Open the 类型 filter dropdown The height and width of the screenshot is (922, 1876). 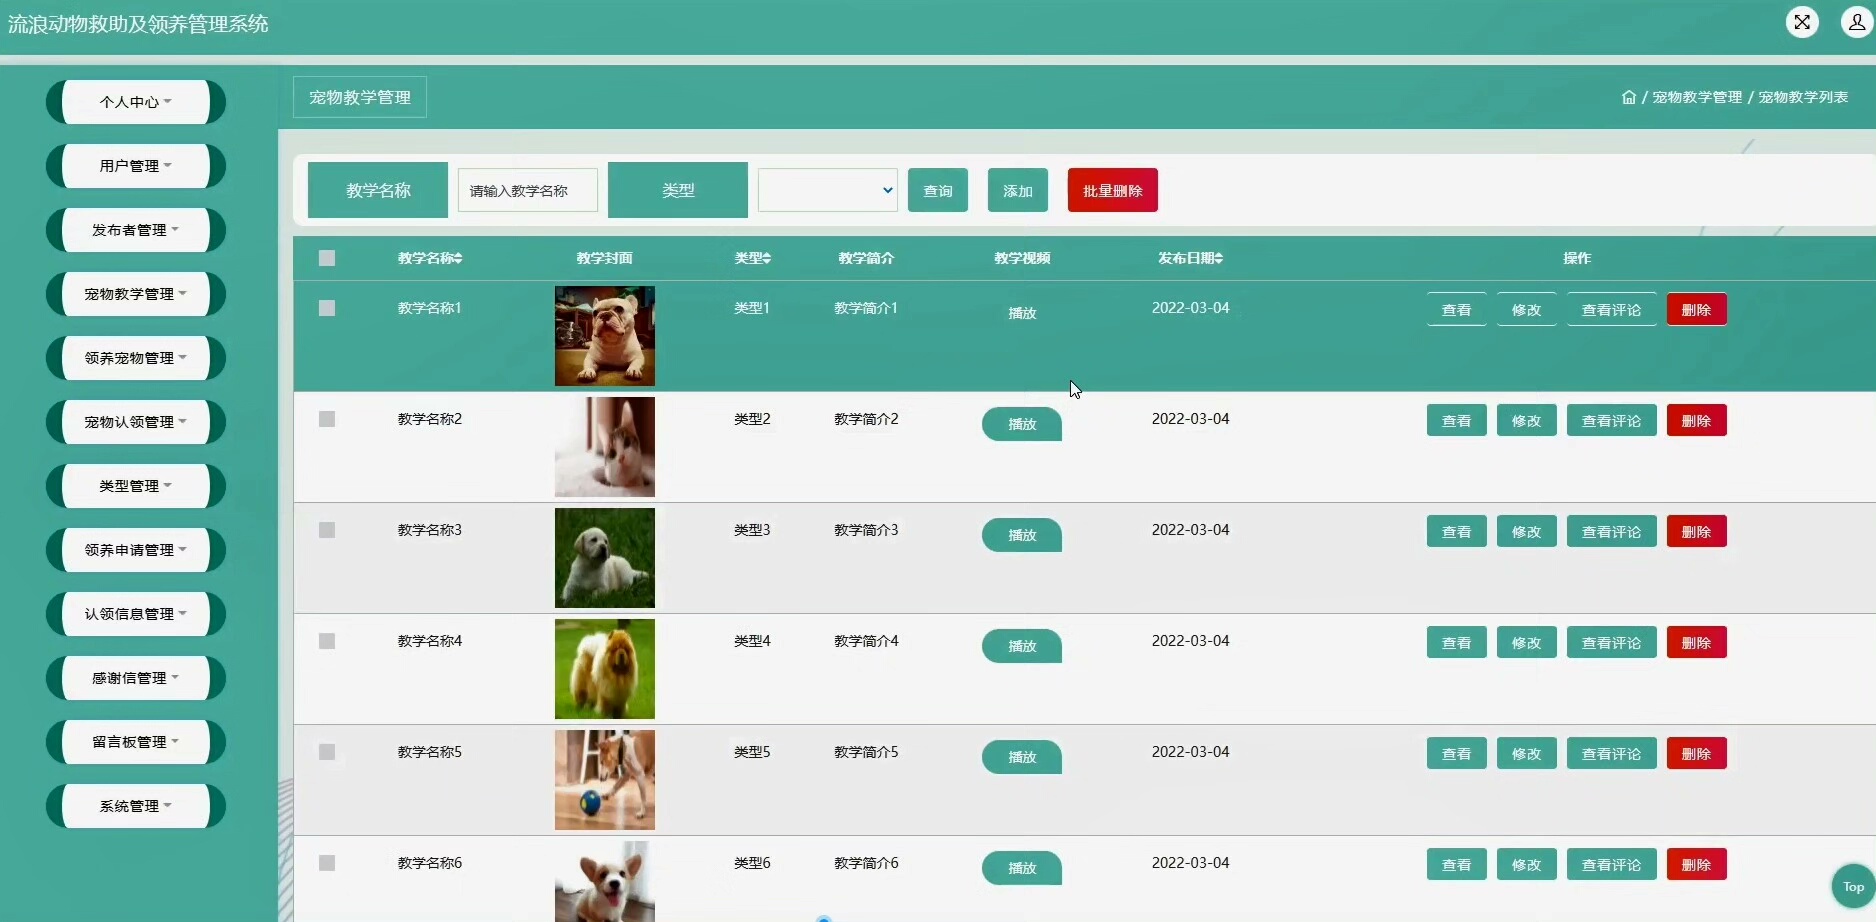click(827, 190)
